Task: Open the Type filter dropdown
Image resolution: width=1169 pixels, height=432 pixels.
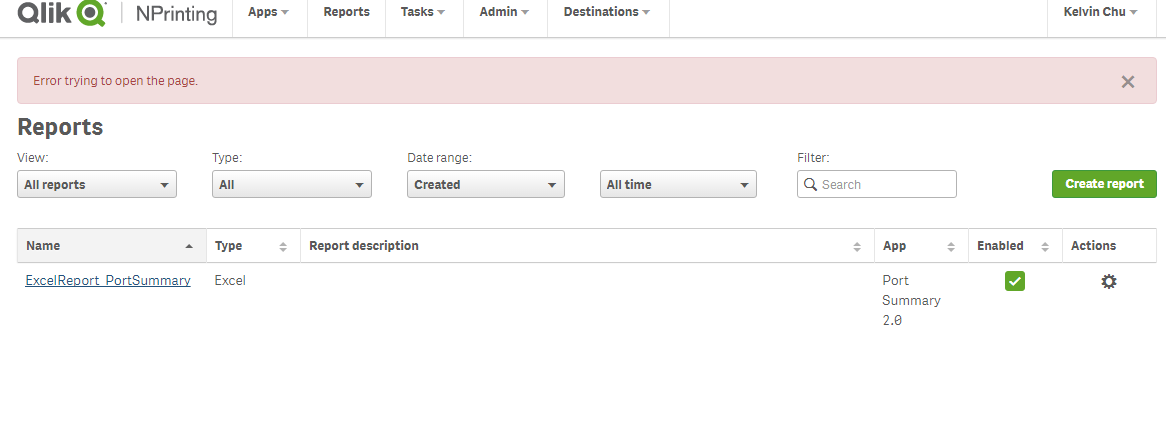Action: coord(291,184)
